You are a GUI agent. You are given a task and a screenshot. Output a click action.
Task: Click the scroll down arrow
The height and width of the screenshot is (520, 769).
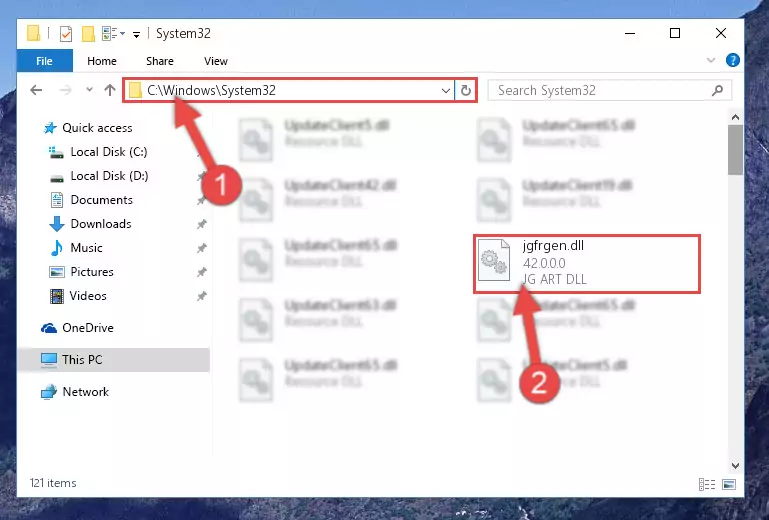[735, 466]
